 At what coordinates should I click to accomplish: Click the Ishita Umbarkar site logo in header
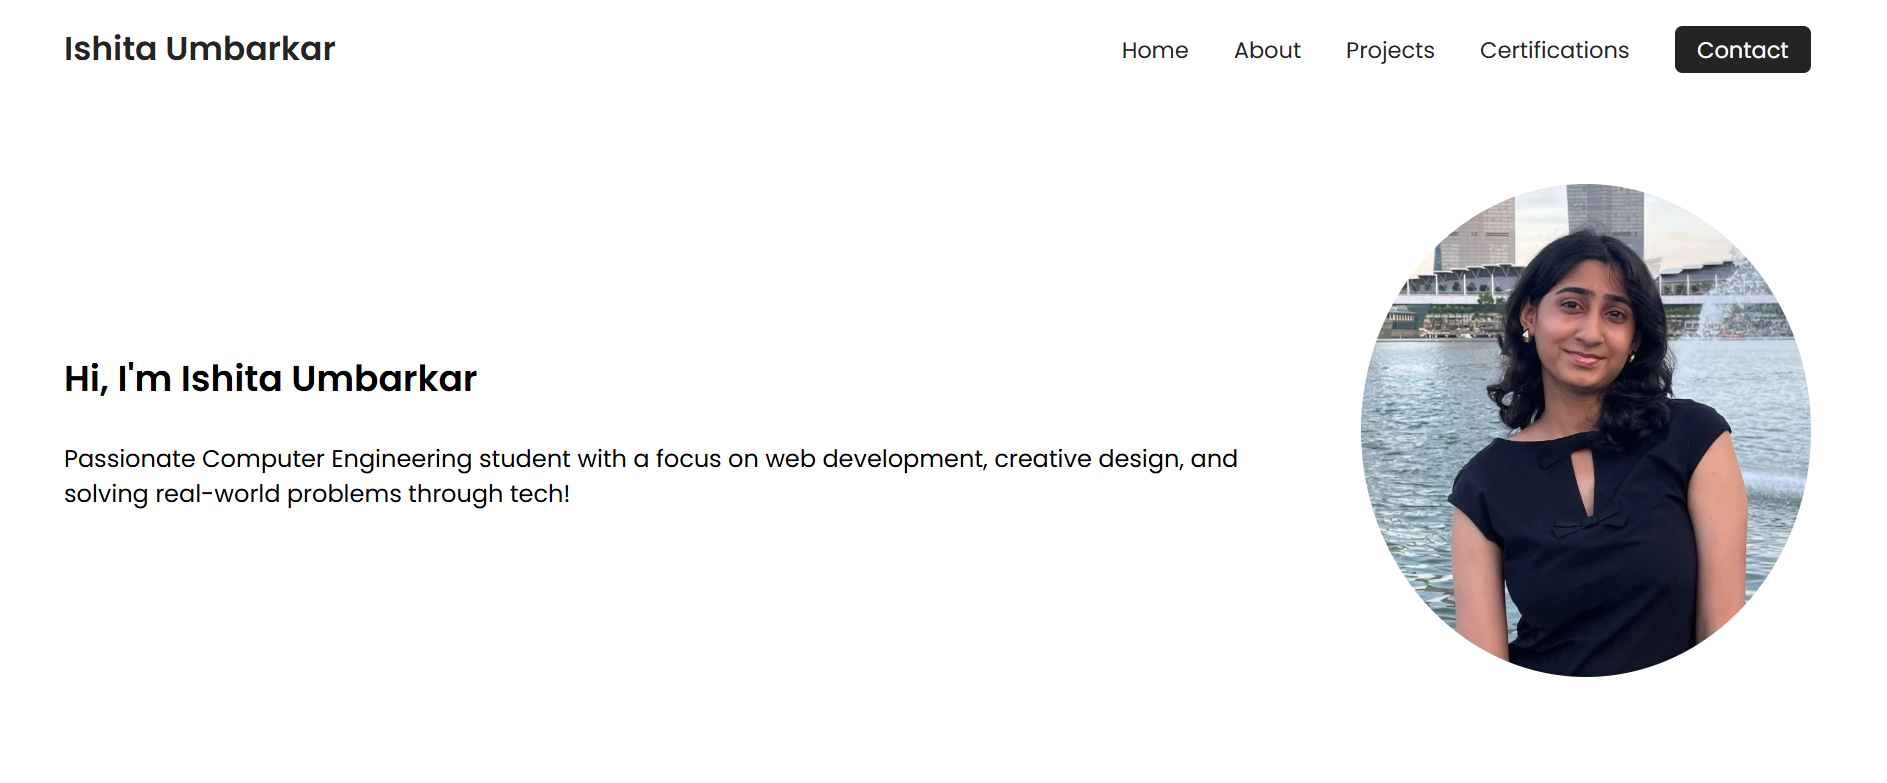(x=199, y=49)
